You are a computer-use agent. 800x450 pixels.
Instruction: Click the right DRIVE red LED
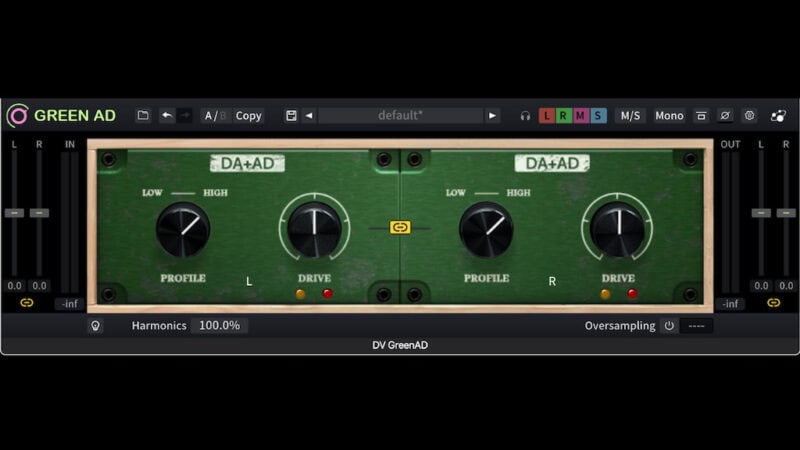(x=632, y=293)
